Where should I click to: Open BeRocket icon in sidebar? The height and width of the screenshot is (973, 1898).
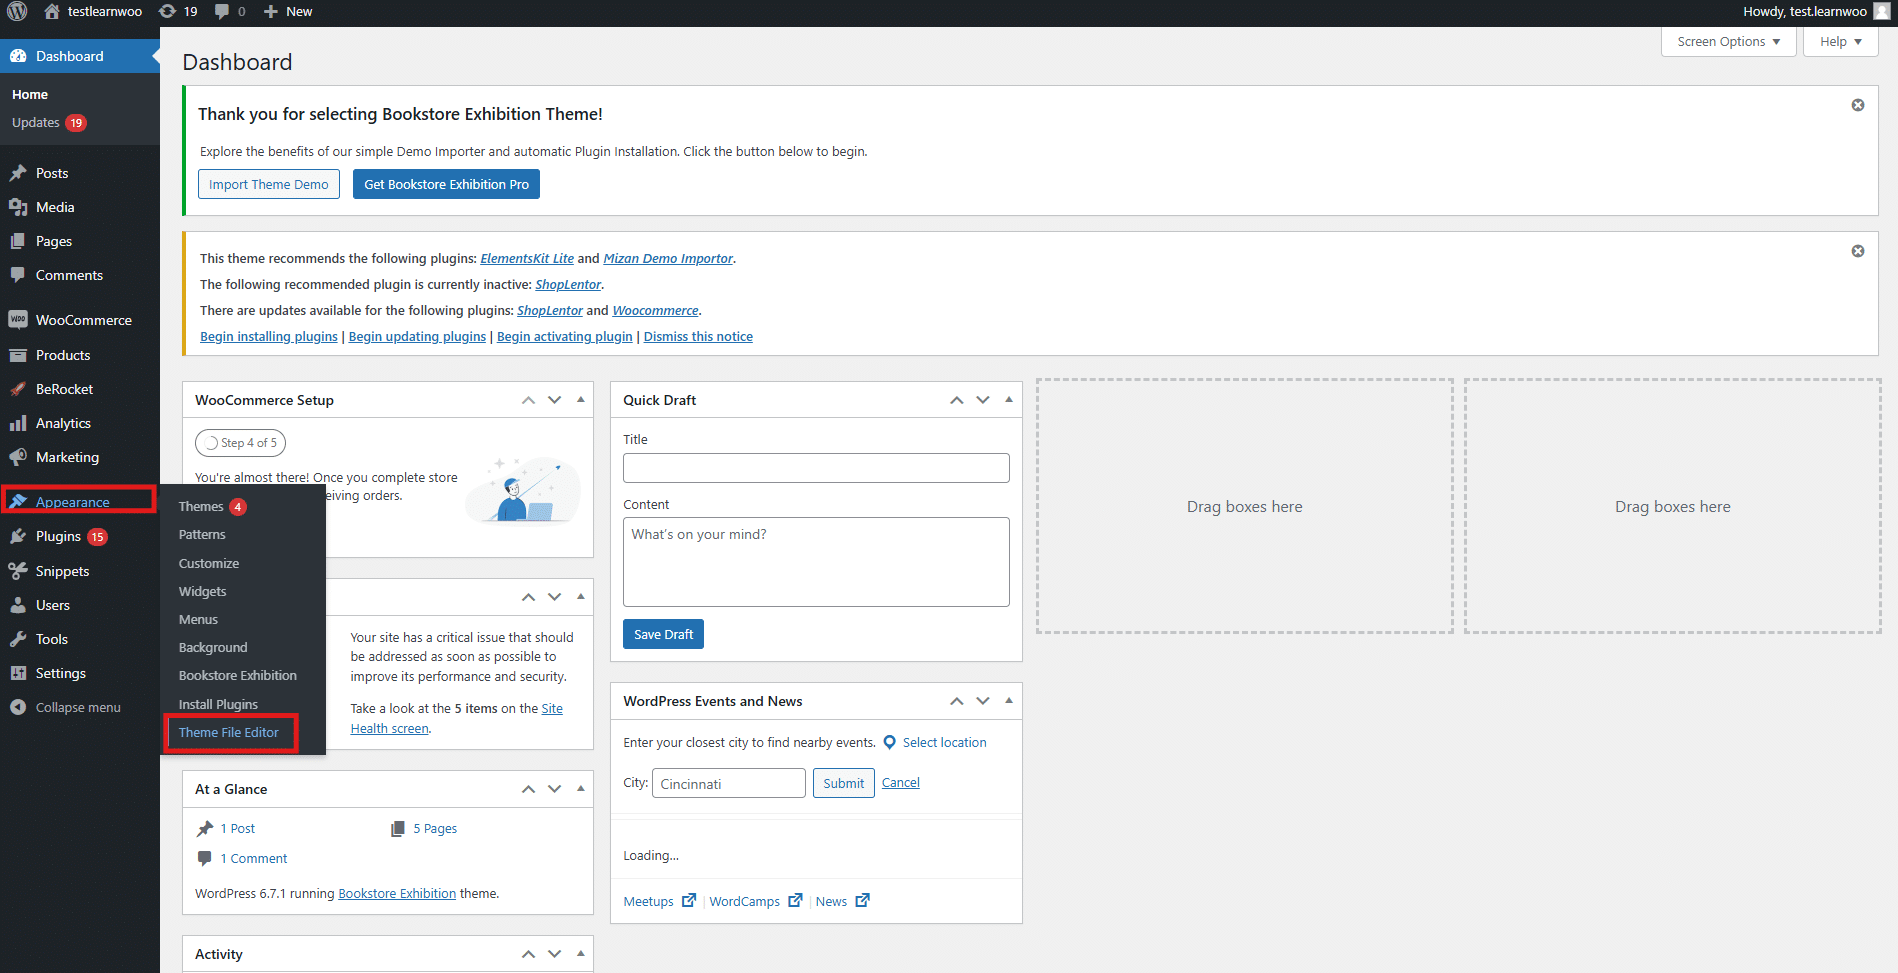coord(18,389)
